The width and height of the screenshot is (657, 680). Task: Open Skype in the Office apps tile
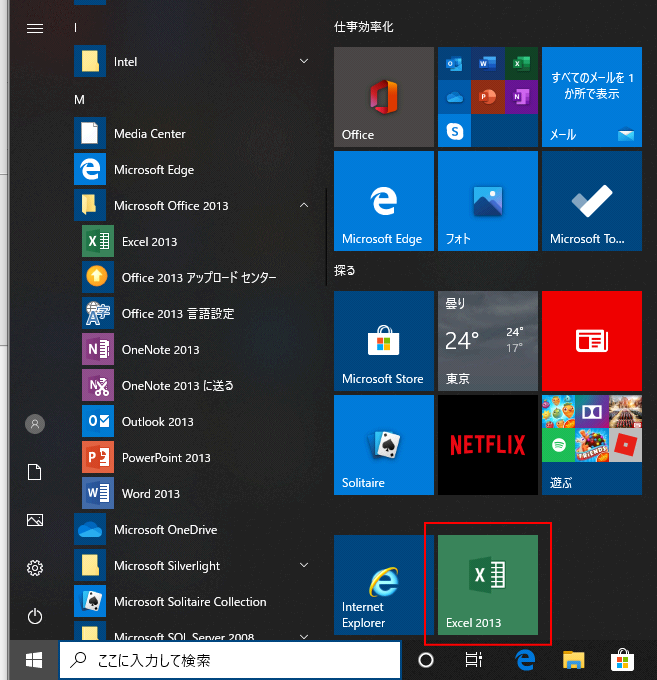tap(454, 130)
